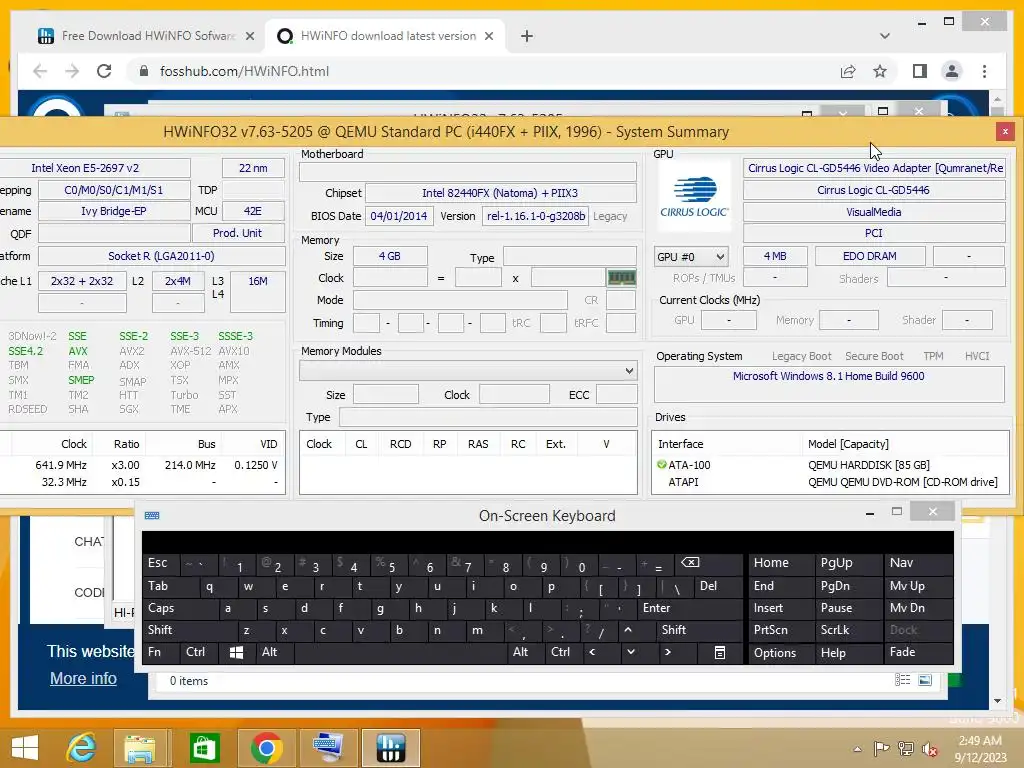Toggle the Chrome side panel icon
The width and height of the screenshot is (1024, 768).
[920, 71]
